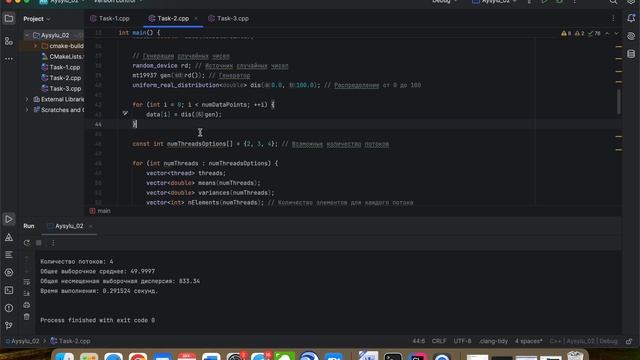
Task: Open editor tabs options three-dots menu
Action: [x=613, y=18]
